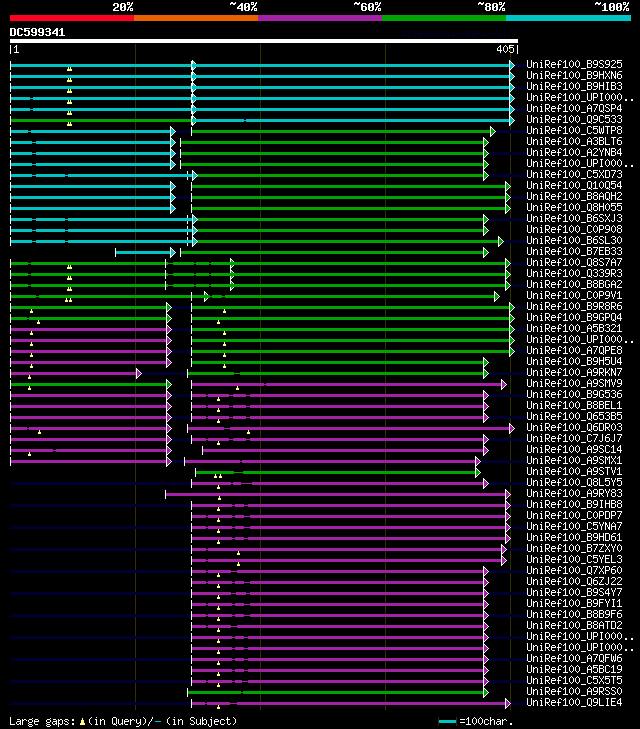Viewport: 640px width, 729px height.
Task: Click the UniRef100_A7QPE8 hit name
Action: [574, 351]
